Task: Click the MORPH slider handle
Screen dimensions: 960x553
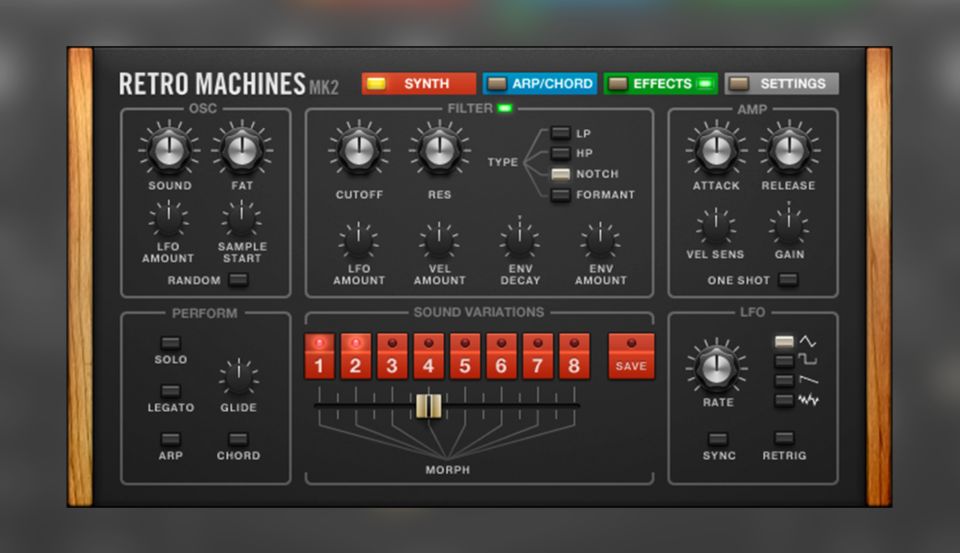Action: [x=428, y=406]
